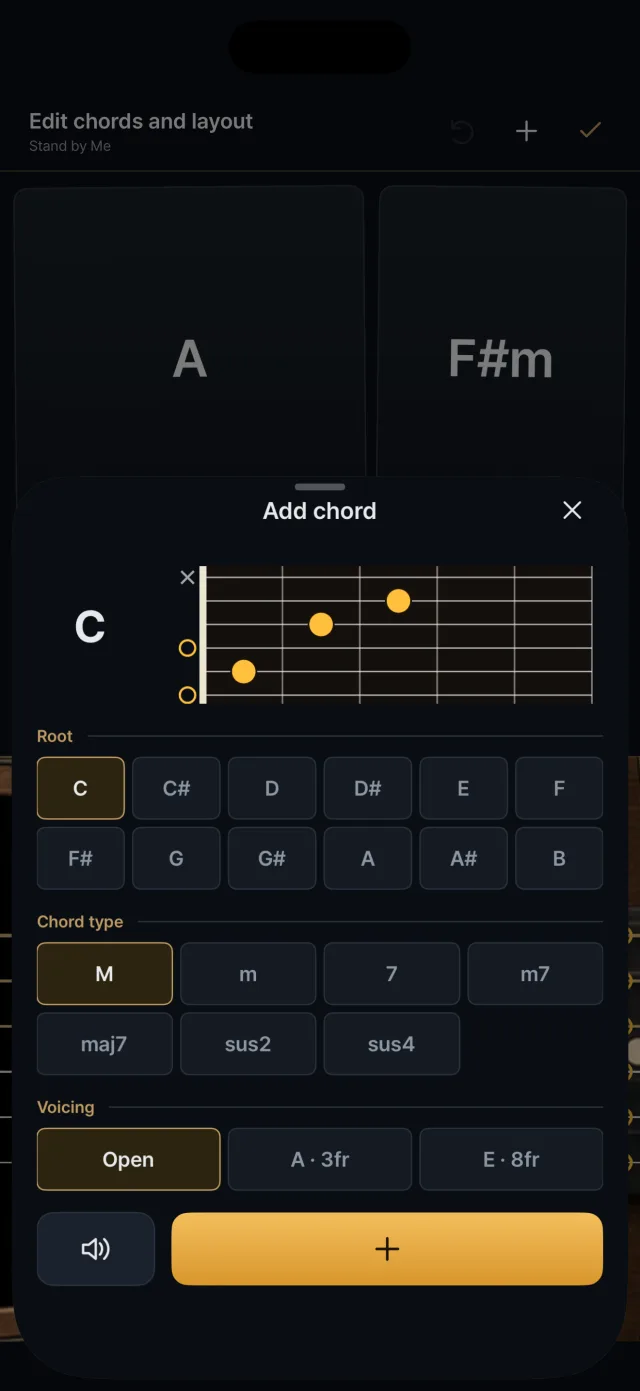Select B as root note
640x1391 pixels.
[559, 859]
